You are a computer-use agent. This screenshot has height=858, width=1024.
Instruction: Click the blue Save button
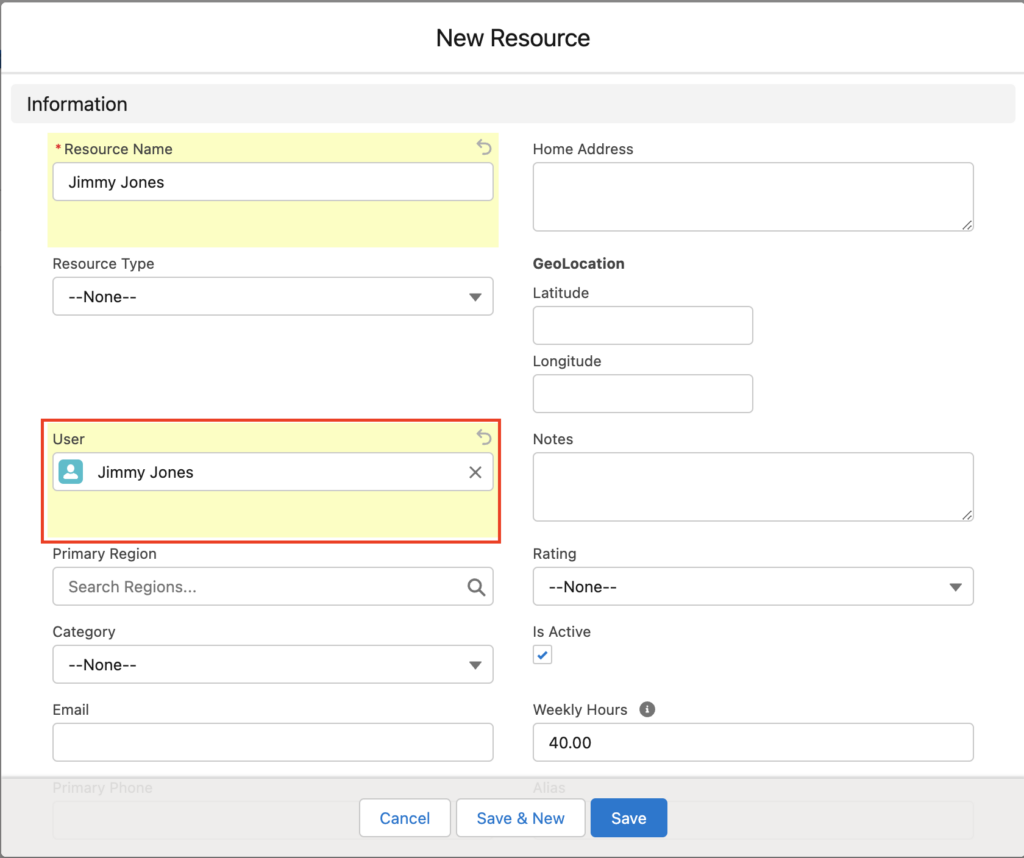pos(628,818)
